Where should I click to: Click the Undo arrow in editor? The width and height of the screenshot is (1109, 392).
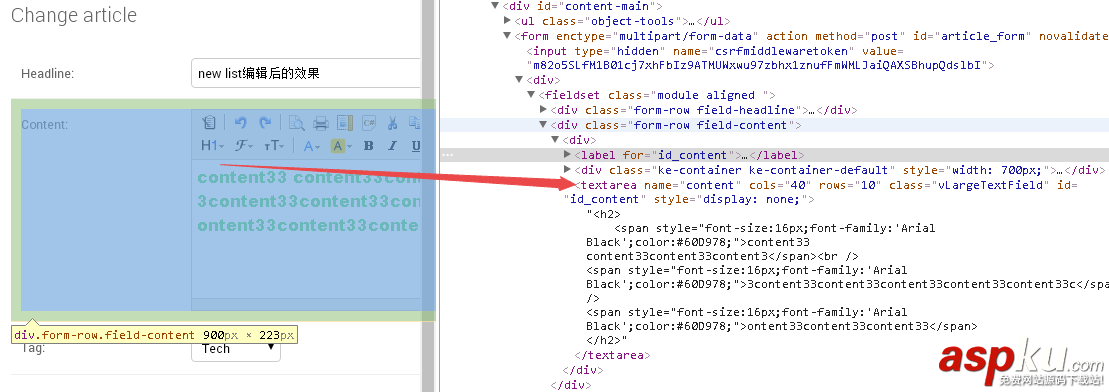point(240,123)
